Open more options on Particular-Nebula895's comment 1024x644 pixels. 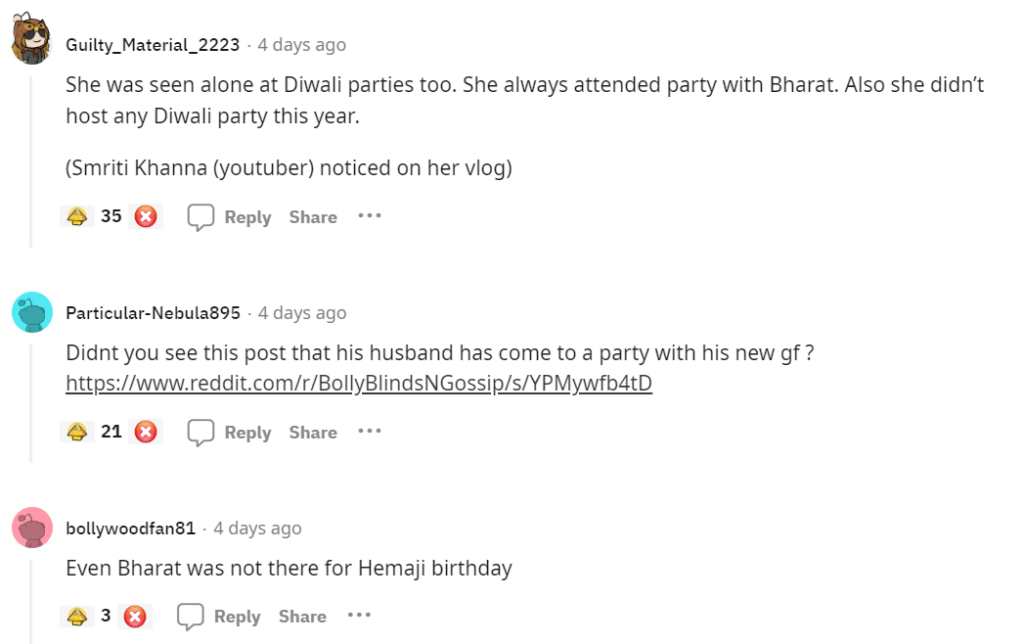tap(370, 431)
